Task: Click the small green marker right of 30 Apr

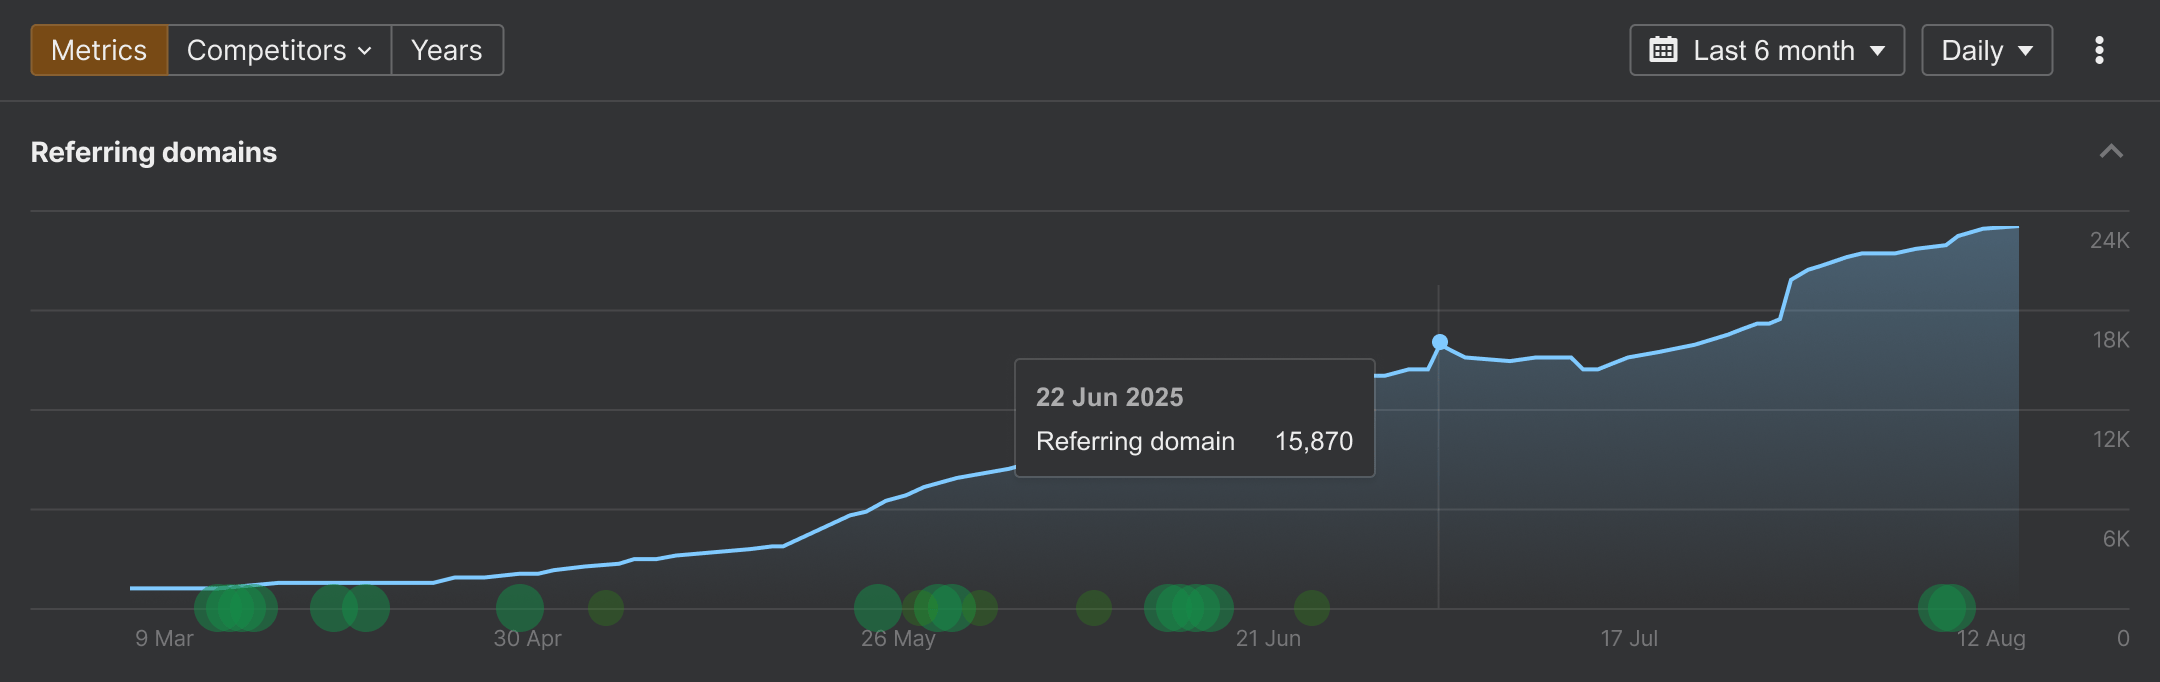Action: tap(606, 608)
